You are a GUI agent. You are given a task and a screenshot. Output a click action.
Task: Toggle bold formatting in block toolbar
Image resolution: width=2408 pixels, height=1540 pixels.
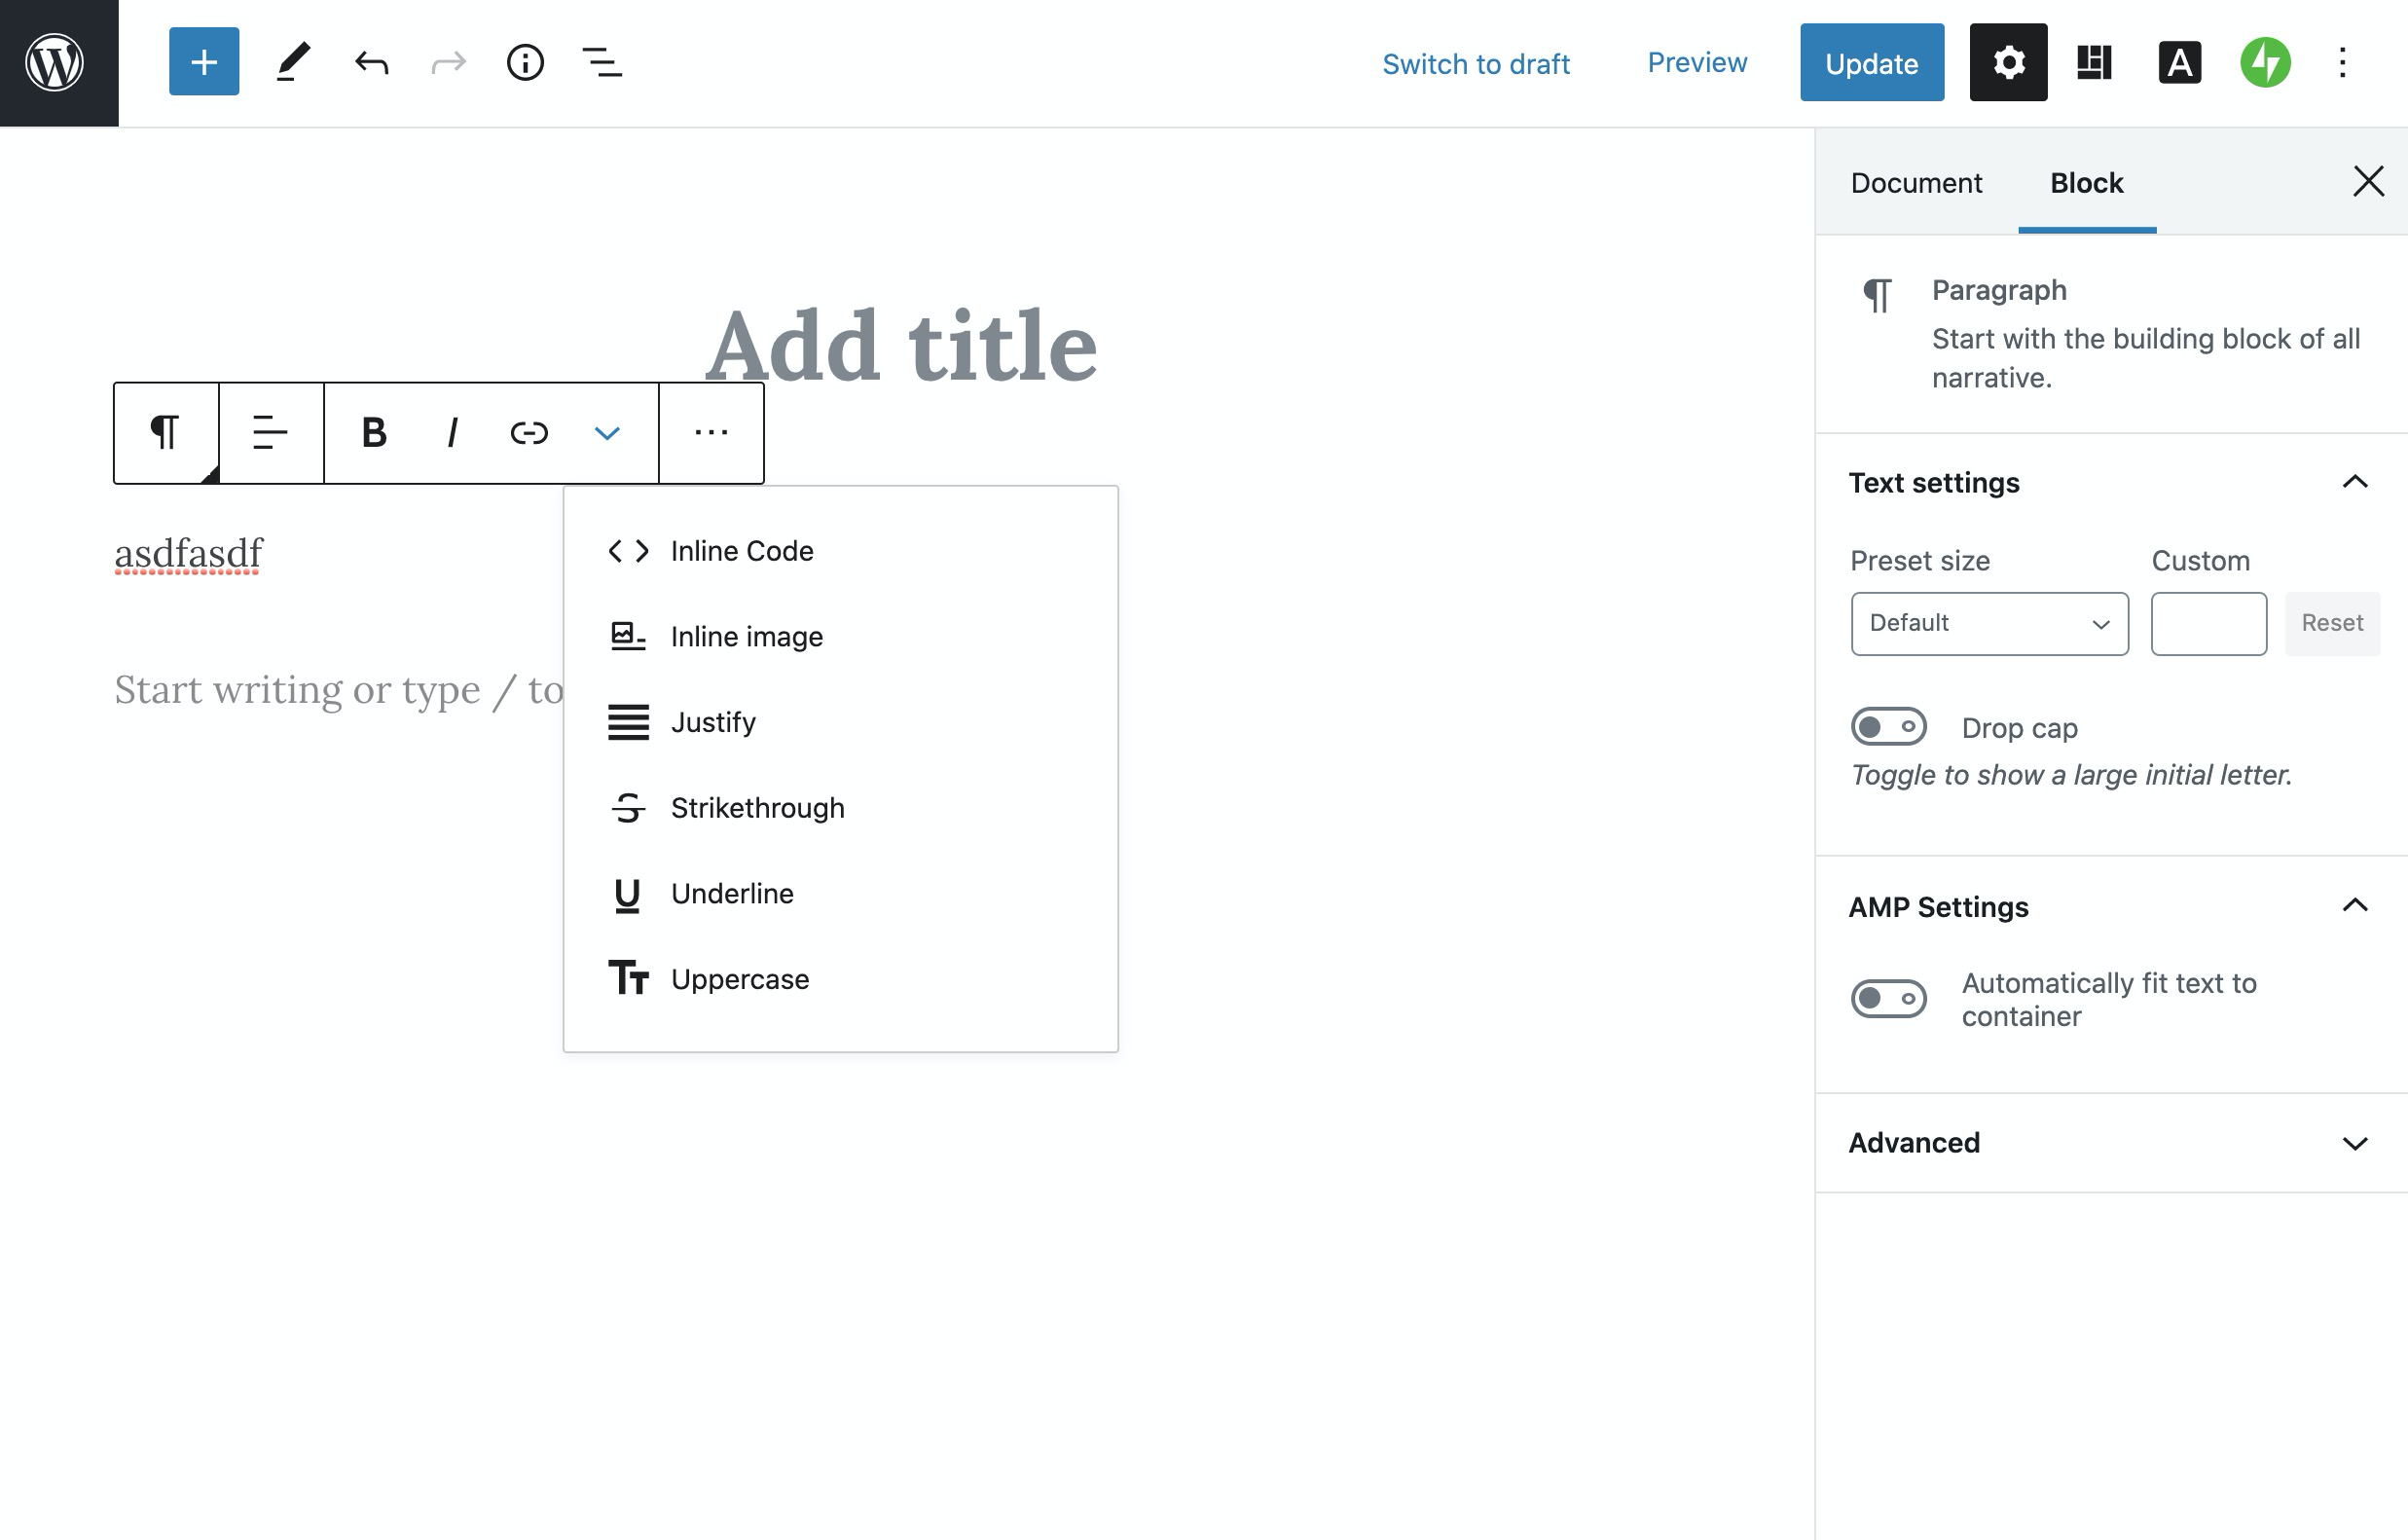(x=373, y=433)
